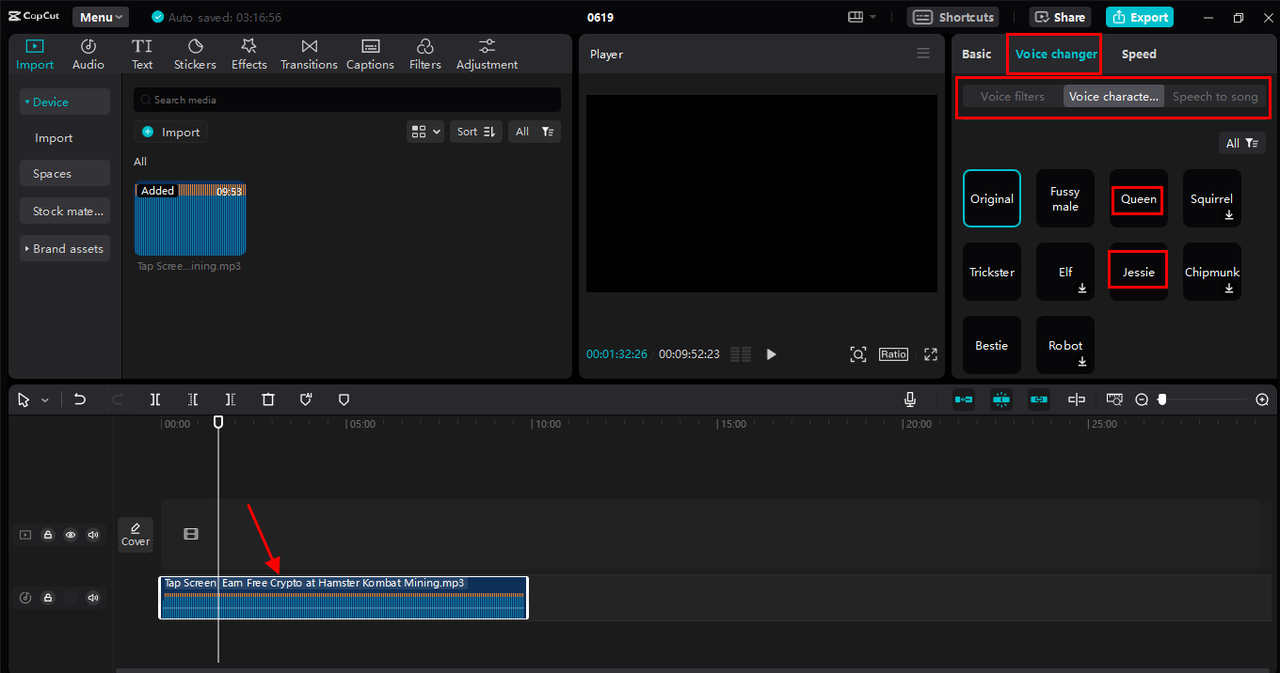1280x673 pixels.
Task: Select the Tap Screen mp3 media thumbnail
Action: [190, 219]
